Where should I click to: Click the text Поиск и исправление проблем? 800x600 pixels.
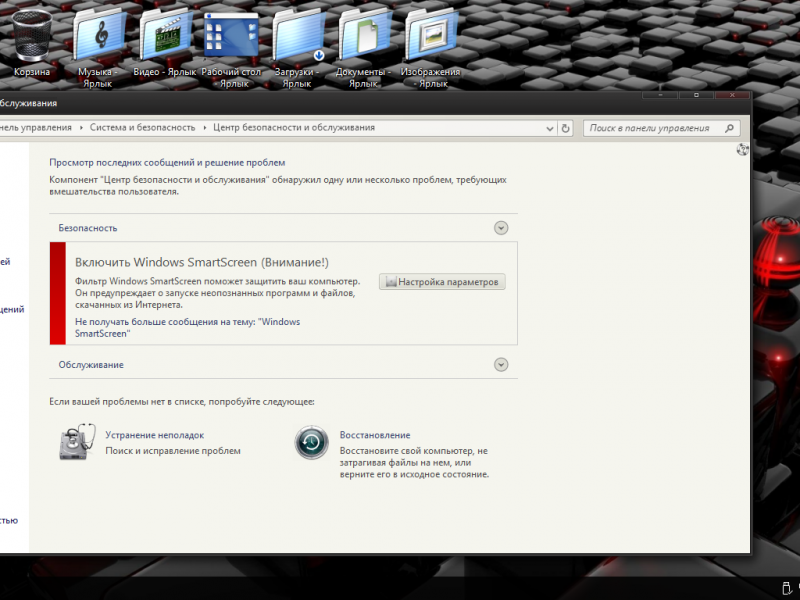coord(173,451)
